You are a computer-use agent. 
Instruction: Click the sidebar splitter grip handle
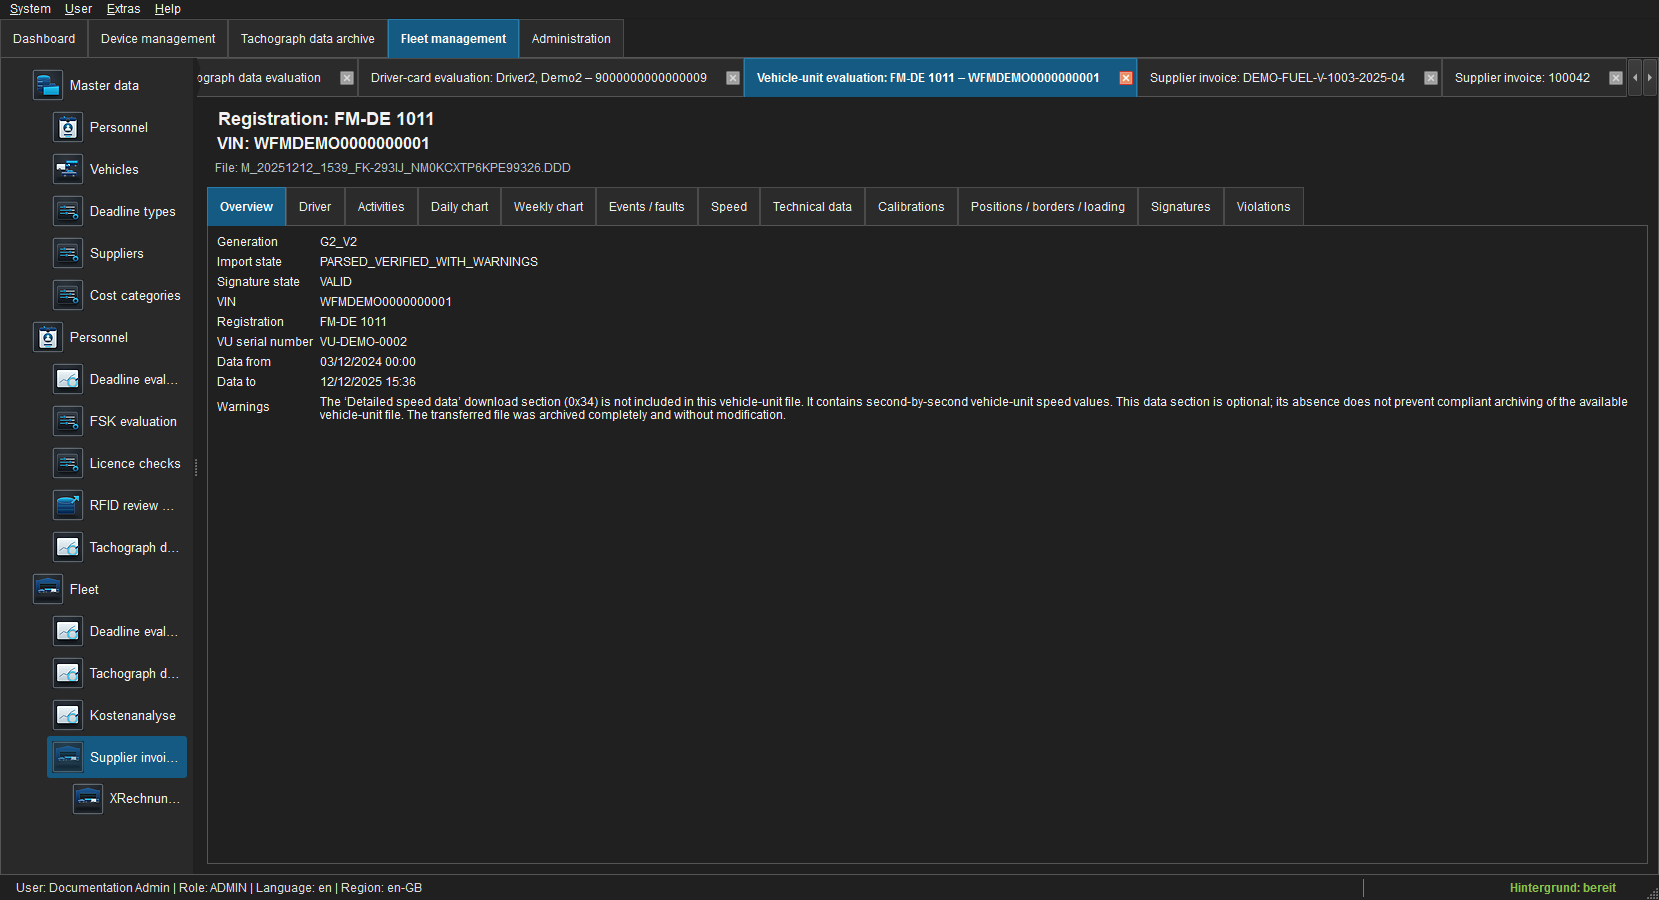(196, 467)
